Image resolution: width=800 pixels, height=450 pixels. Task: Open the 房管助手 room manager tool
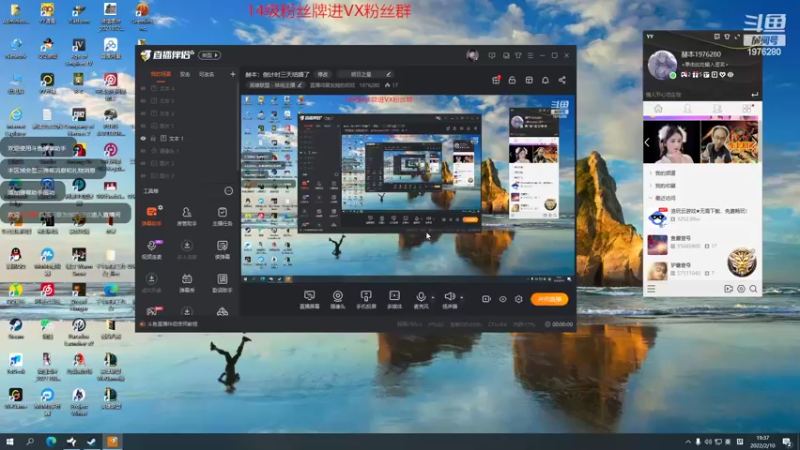pos(187,216)
